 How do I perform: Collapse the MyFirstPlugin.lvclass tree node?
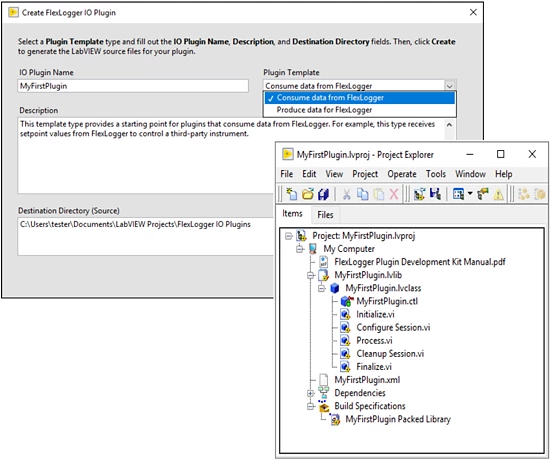[322, 289]
